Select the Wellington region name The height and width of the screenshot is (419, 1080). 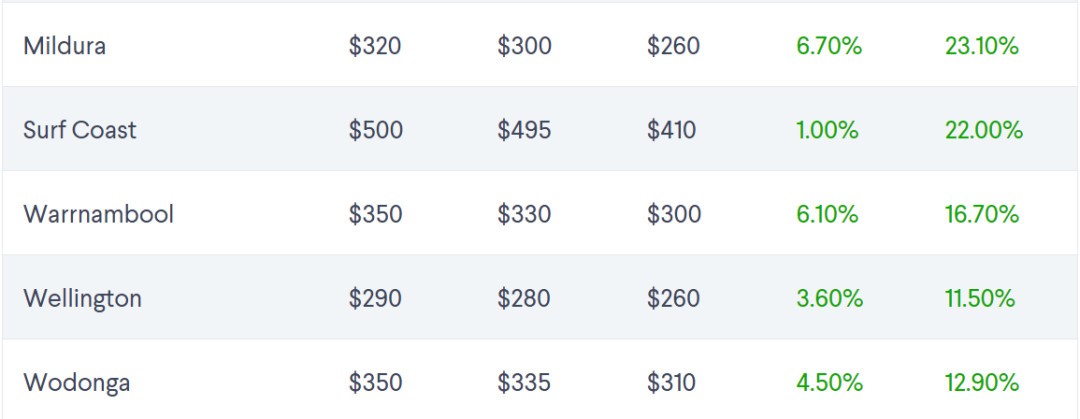pos(82,298)
